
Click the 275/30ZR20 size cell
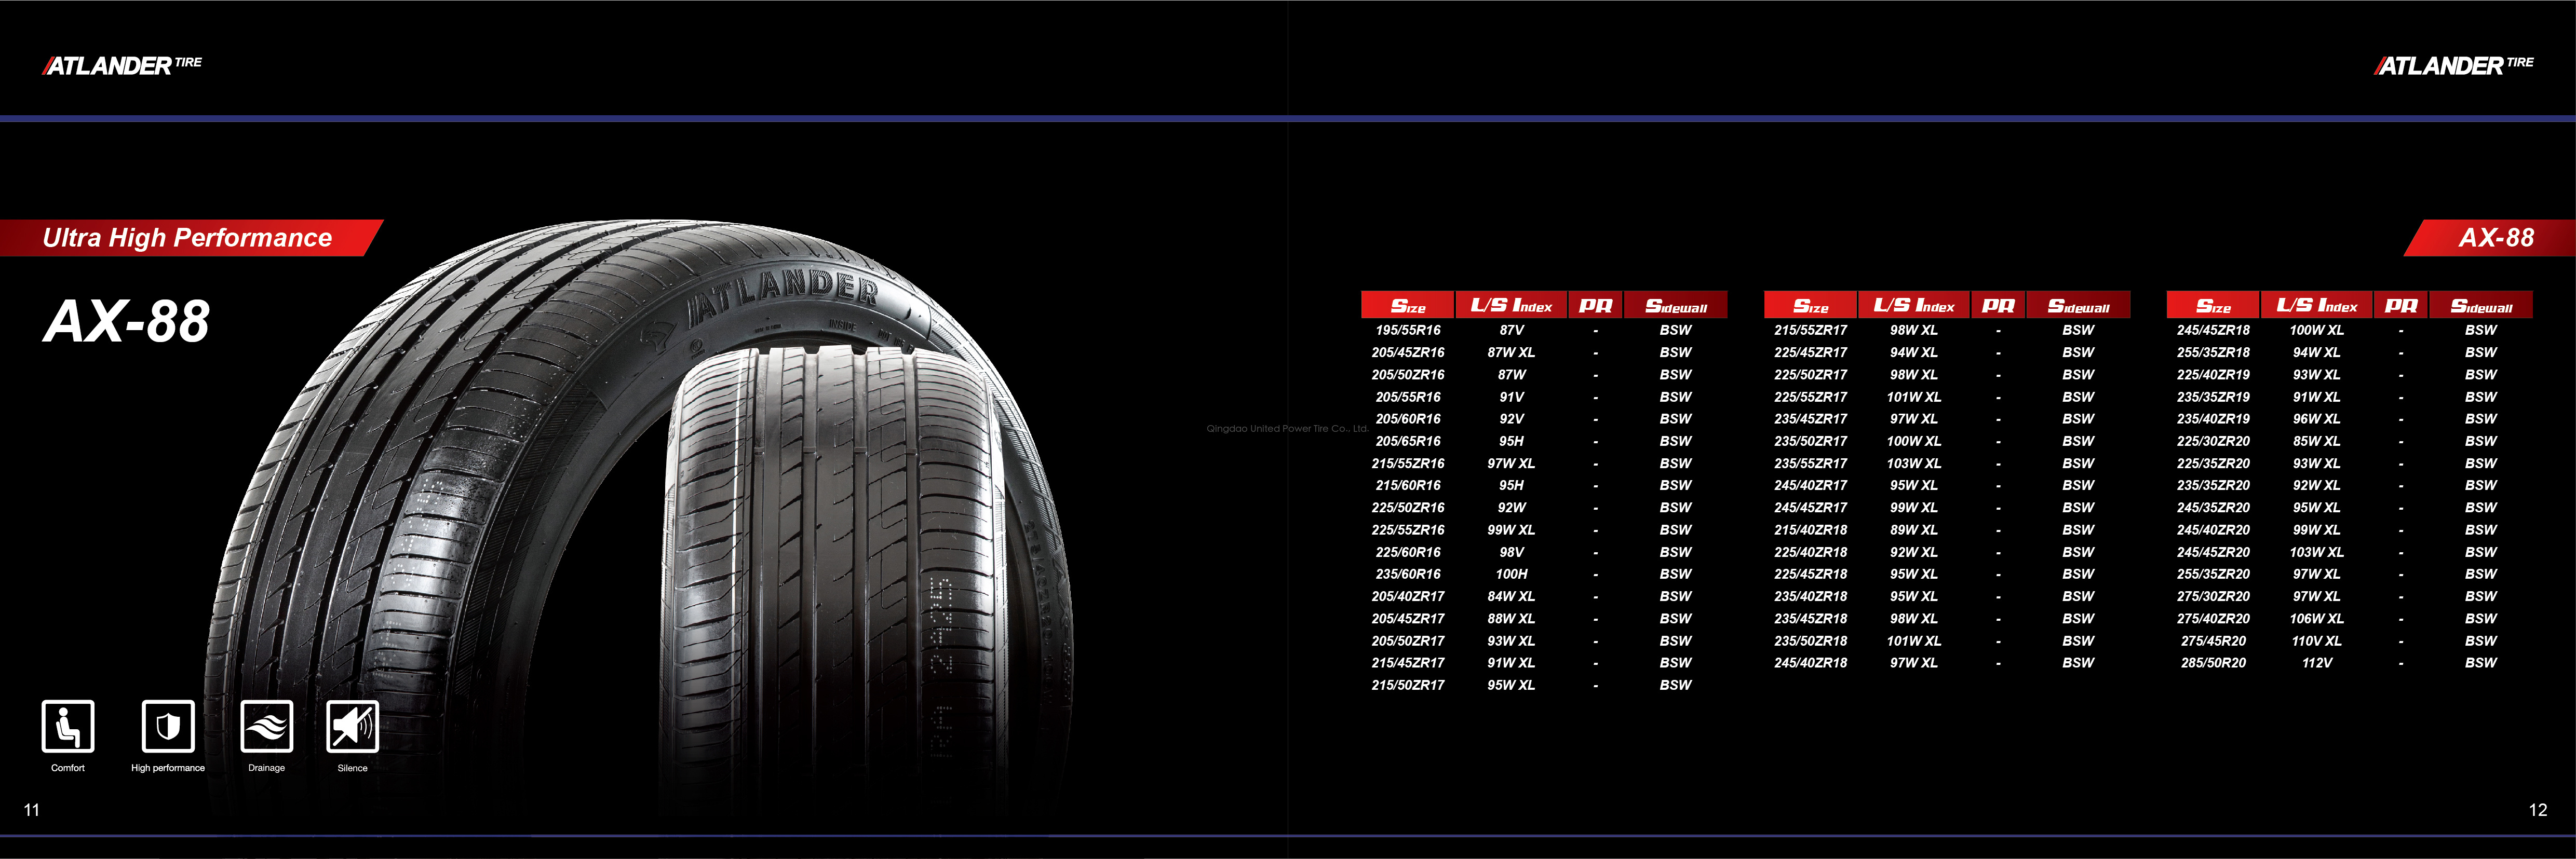2213,596
